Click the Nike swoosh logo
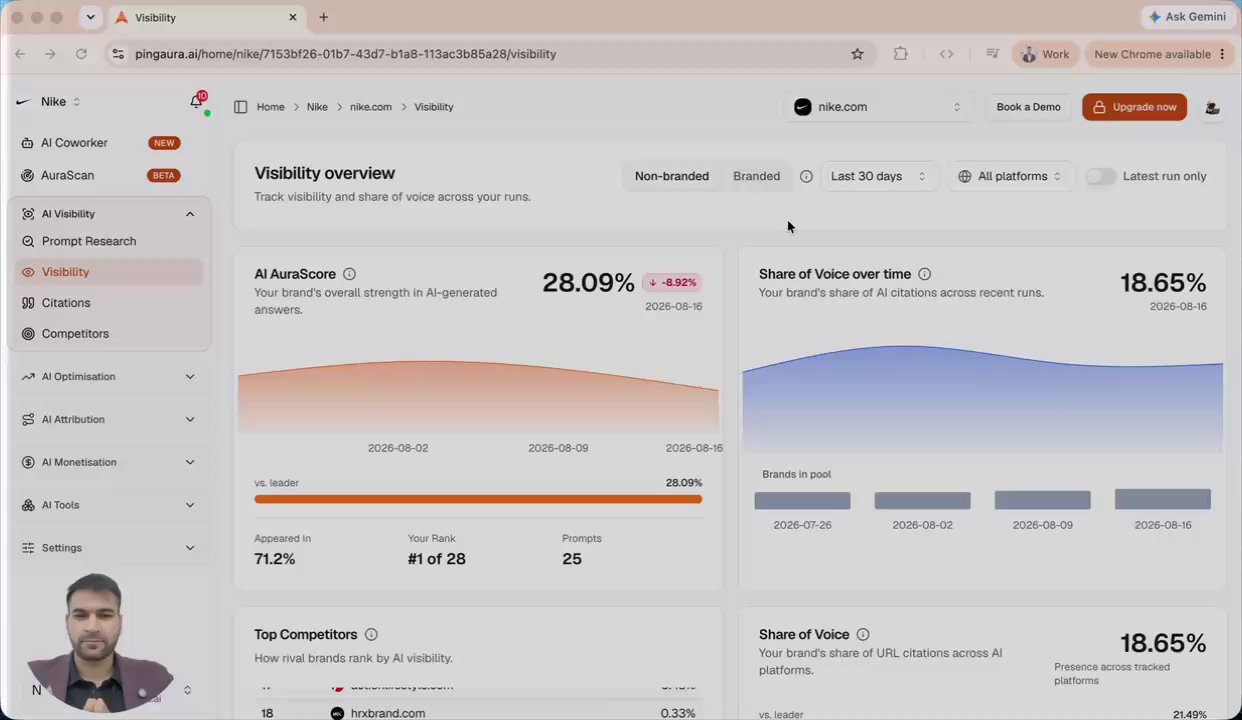The image size is (1242, 720). 24,102
